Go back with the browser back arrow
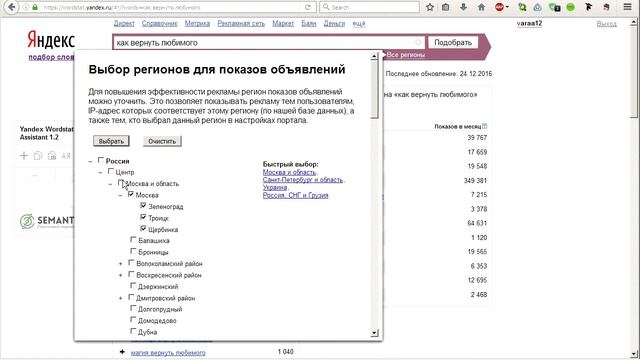Image resolution: width=640 pixels, height=360 pixels. coord(11,7)
